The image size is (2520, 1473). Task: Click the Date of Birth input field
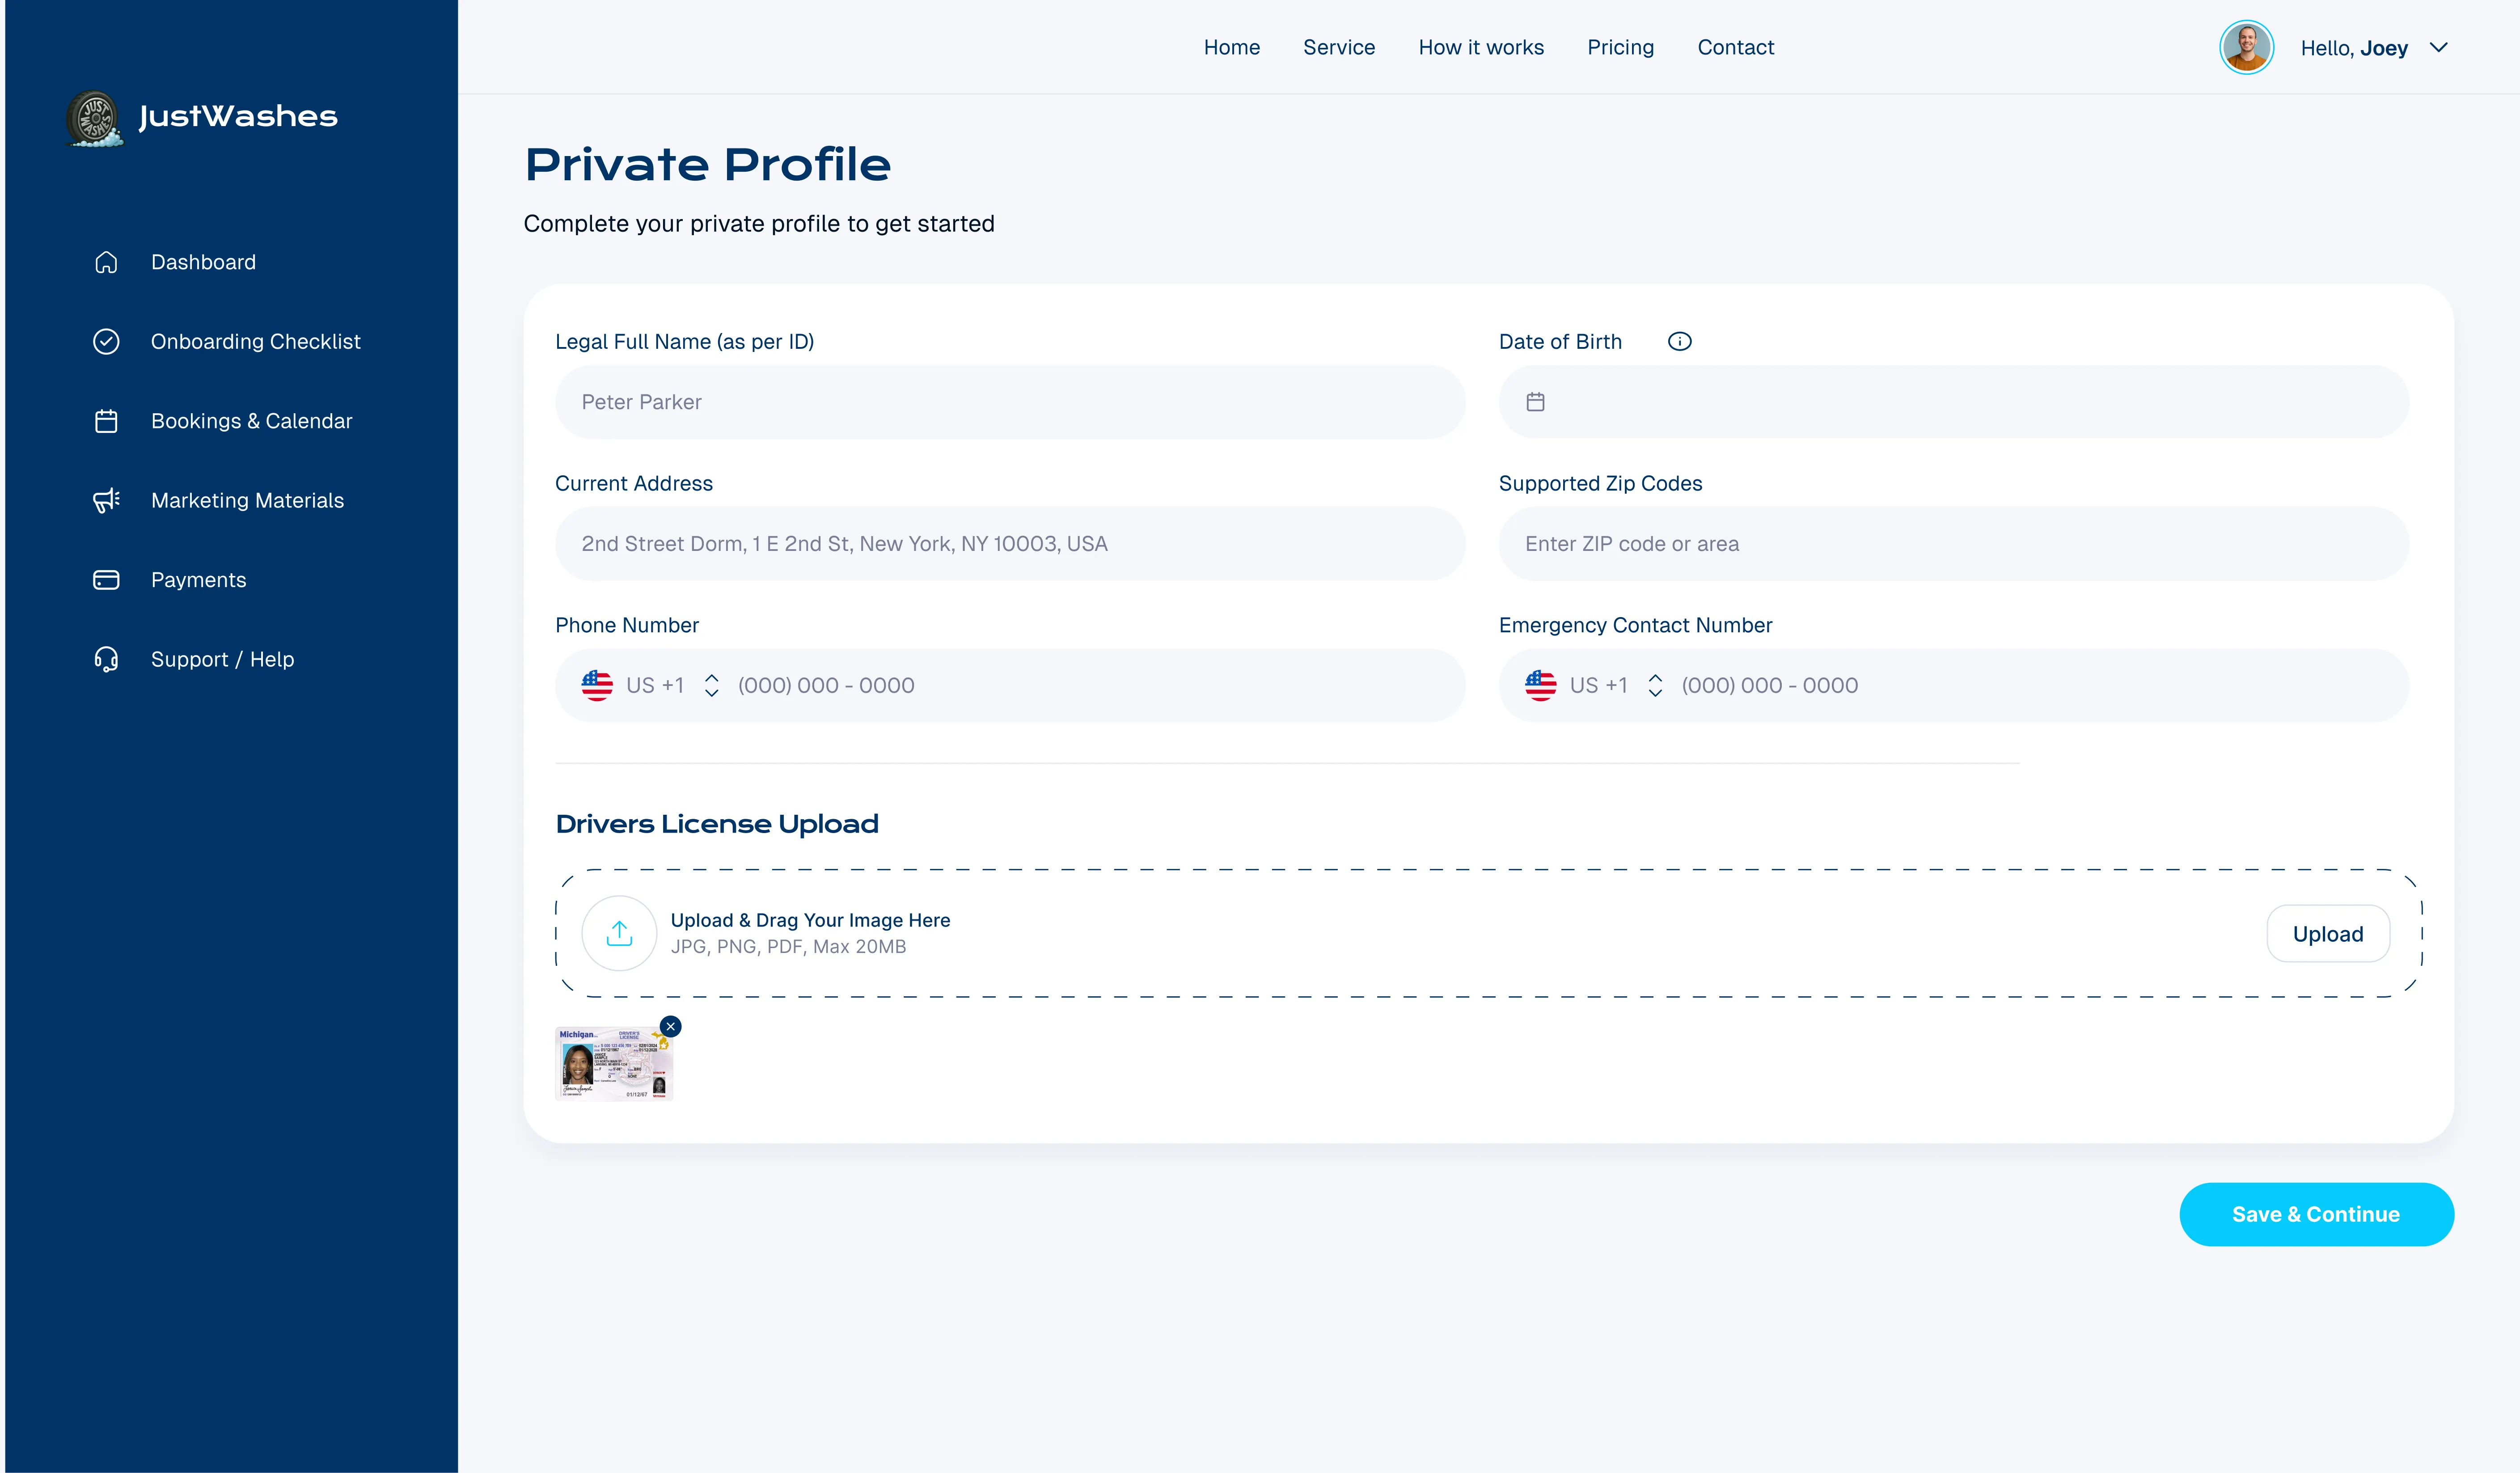1954,402
